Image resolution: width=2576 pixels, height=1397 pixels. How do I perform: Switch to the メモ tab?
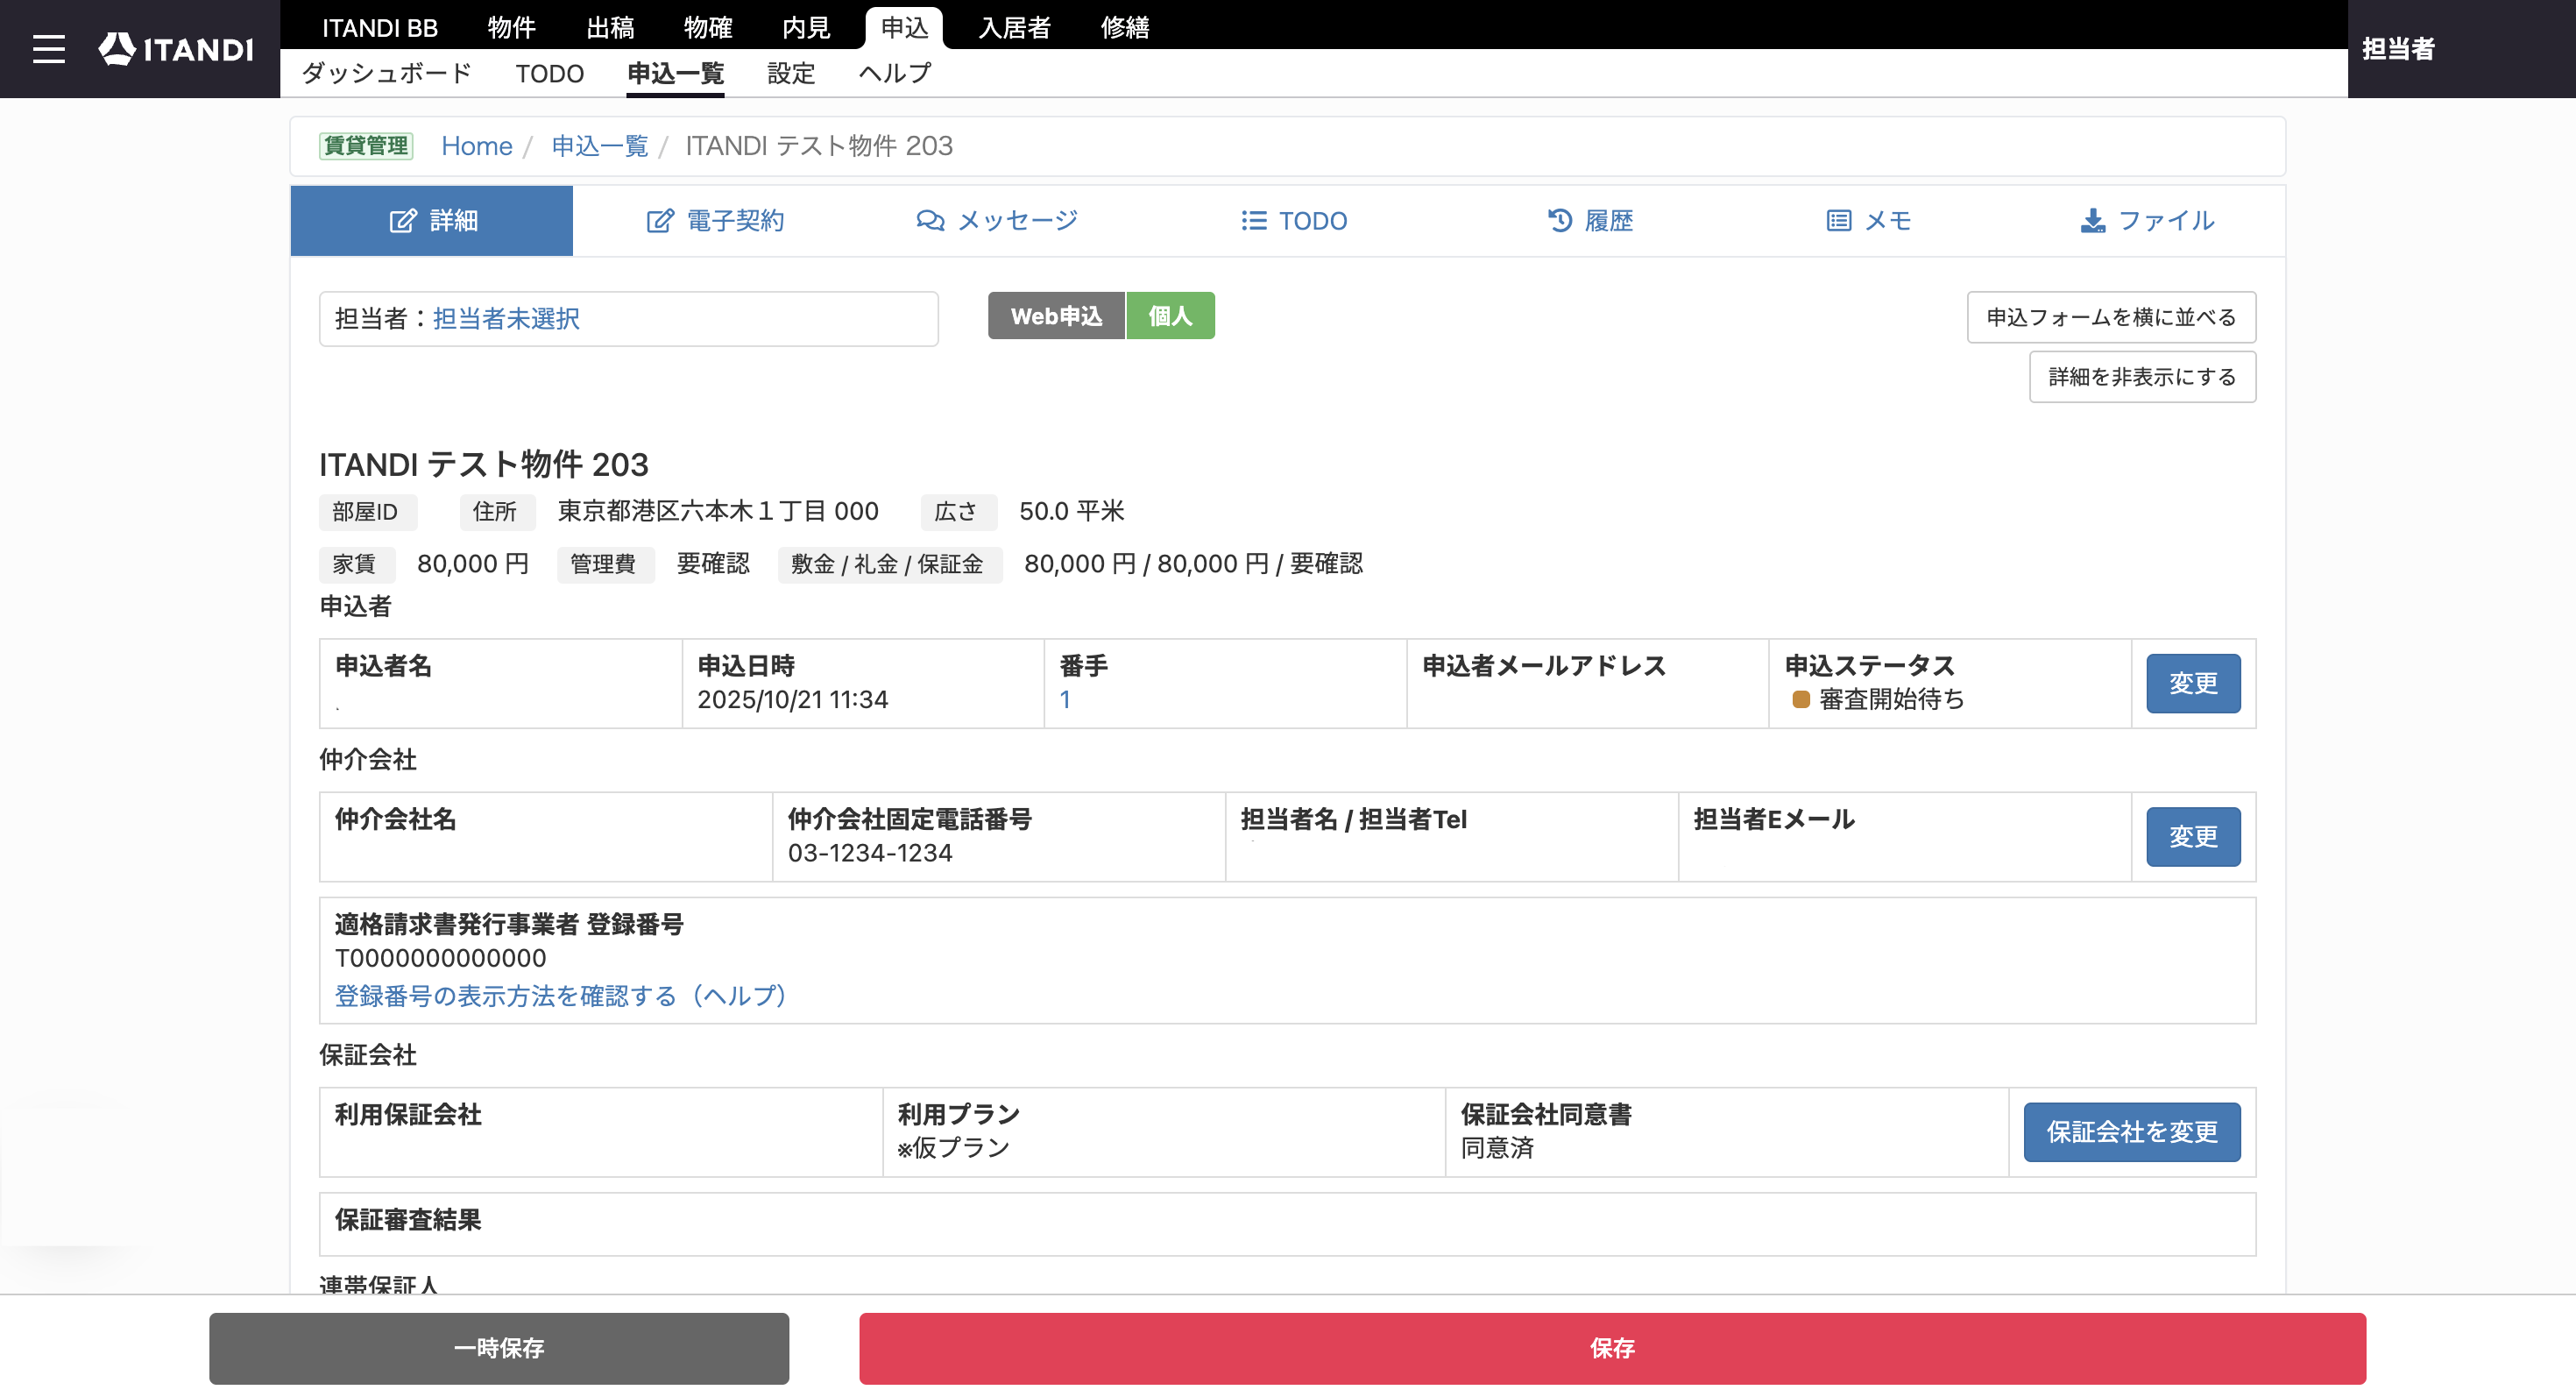tap(1868, 221)
